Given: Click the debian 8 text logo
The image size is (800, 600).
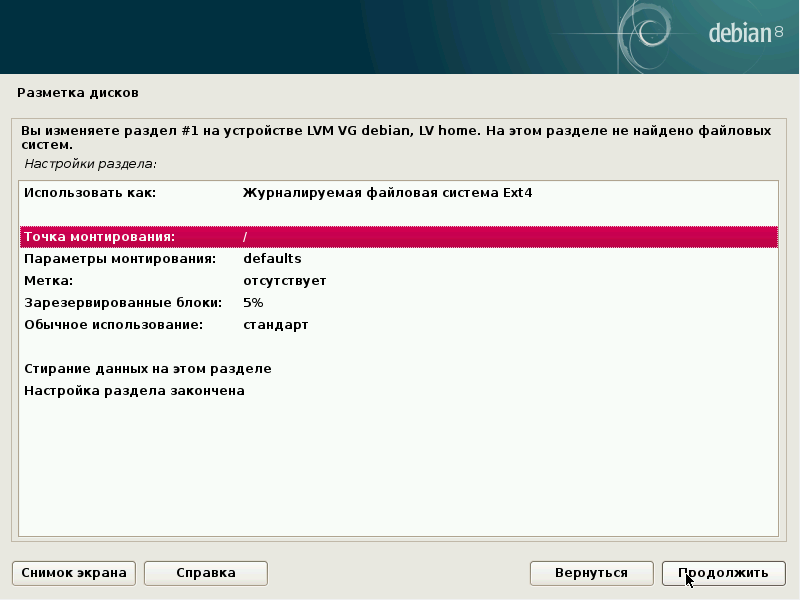Looking at the screenshot, I should (x=745, y=34).
